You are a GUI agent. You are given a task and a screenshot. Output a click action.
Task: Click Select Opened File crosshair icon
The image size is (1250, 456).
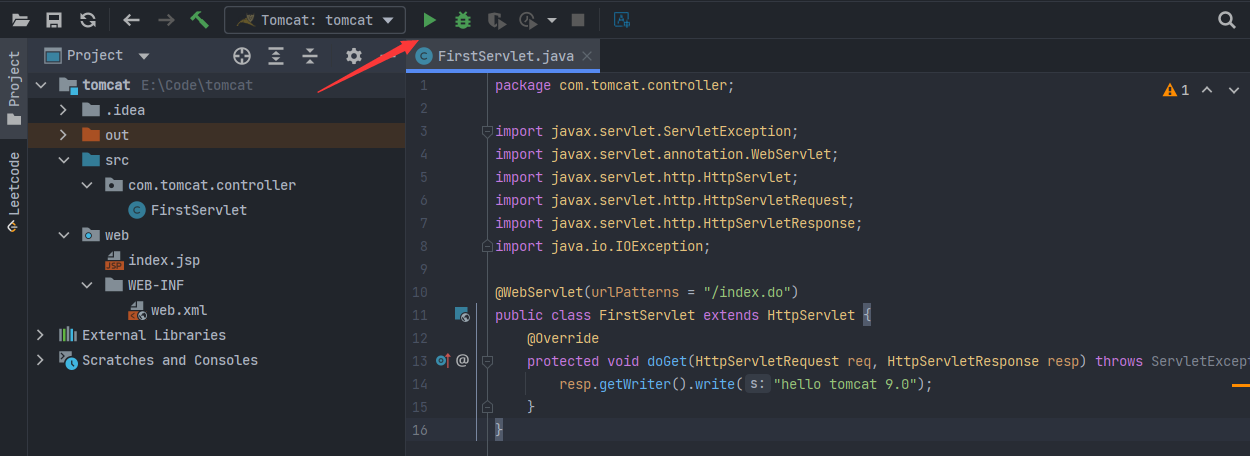[241, 56]
